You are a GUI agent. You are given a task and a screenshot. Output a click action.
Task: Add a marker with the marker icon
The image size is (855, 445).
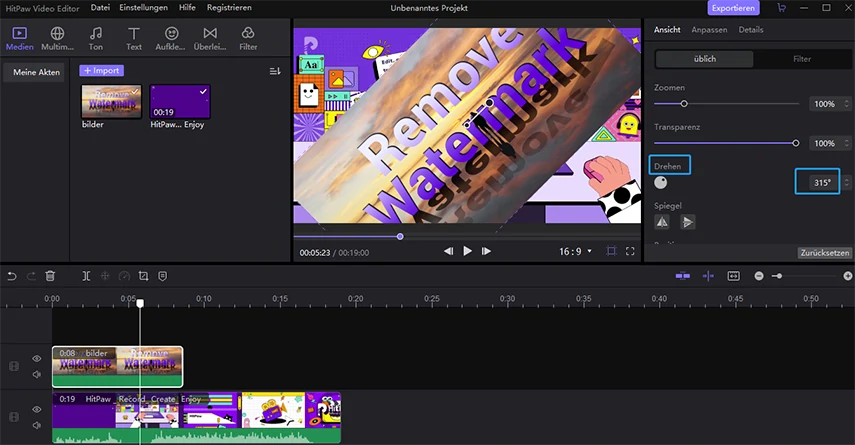click(x=162, y=276)
